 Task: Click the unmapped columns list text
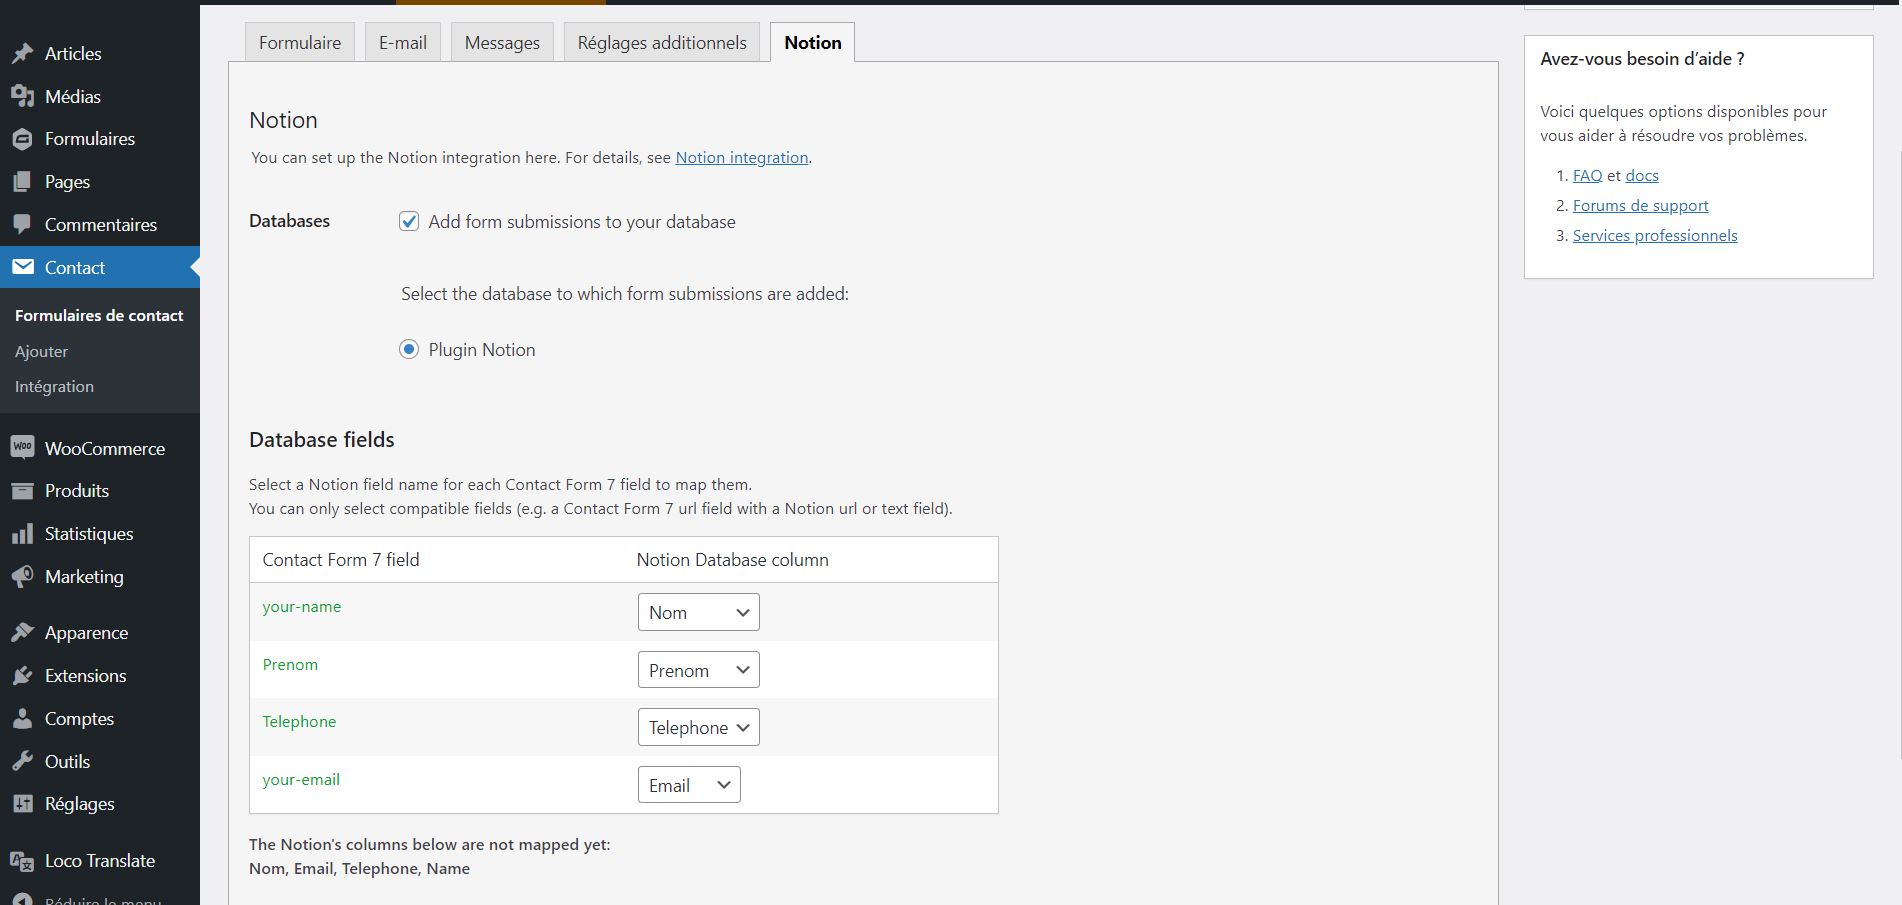(x=359, y=869)
